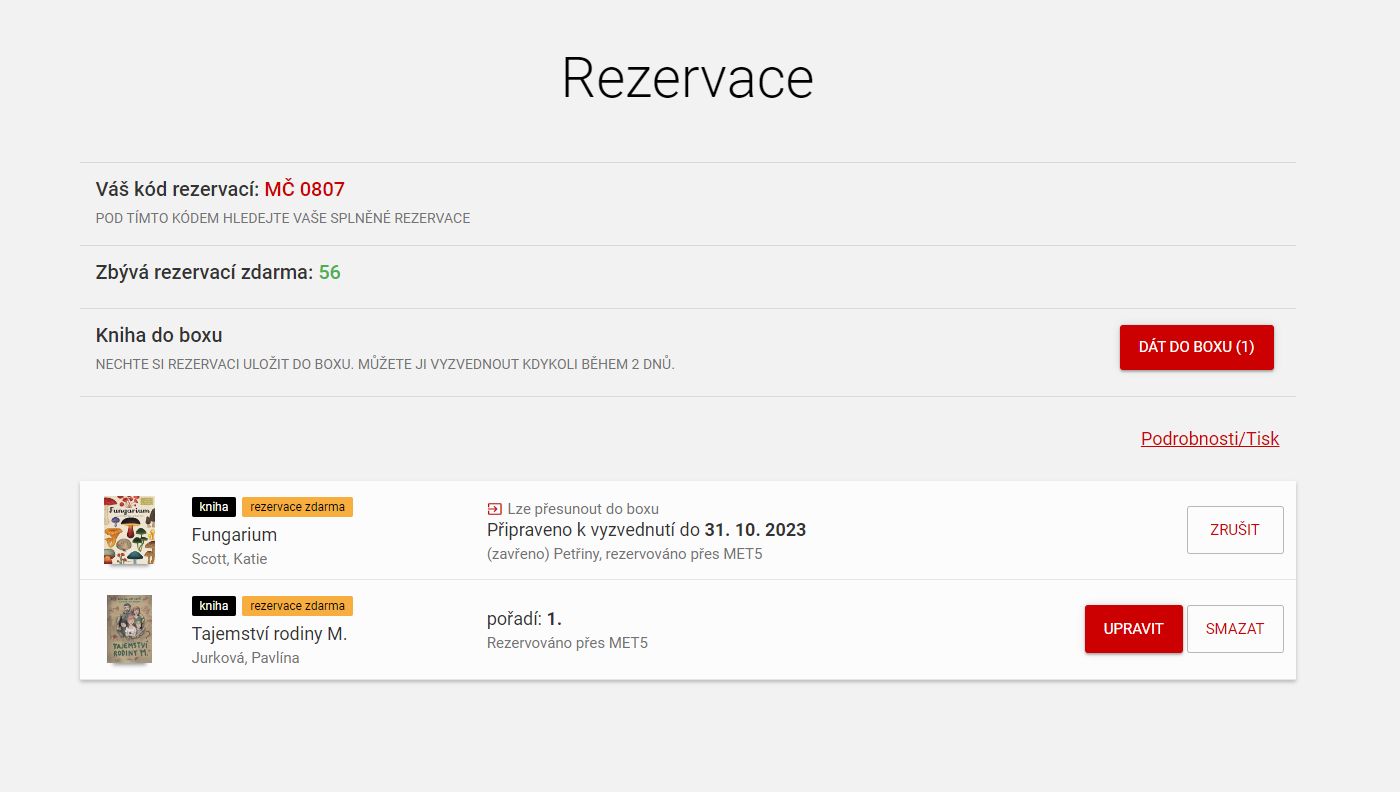Click the red reservation code MČ 0807
Image resolution: width=1400 pixels, height=792 pixels.
coord(304,189)
